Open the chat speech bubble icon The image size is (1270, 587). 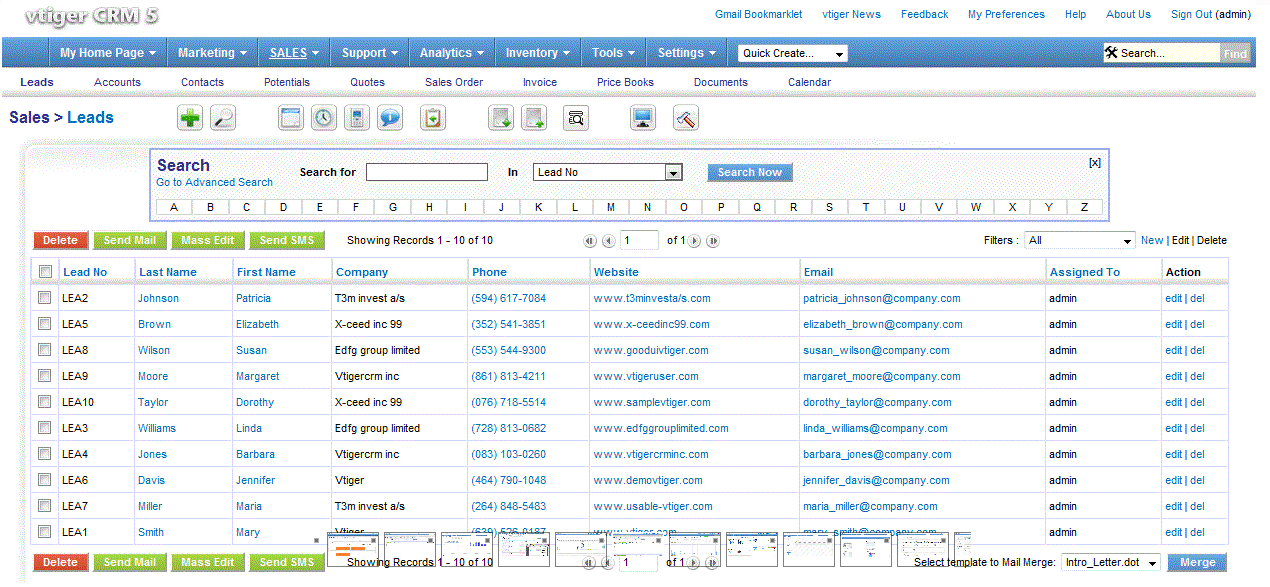pos(389,118)
